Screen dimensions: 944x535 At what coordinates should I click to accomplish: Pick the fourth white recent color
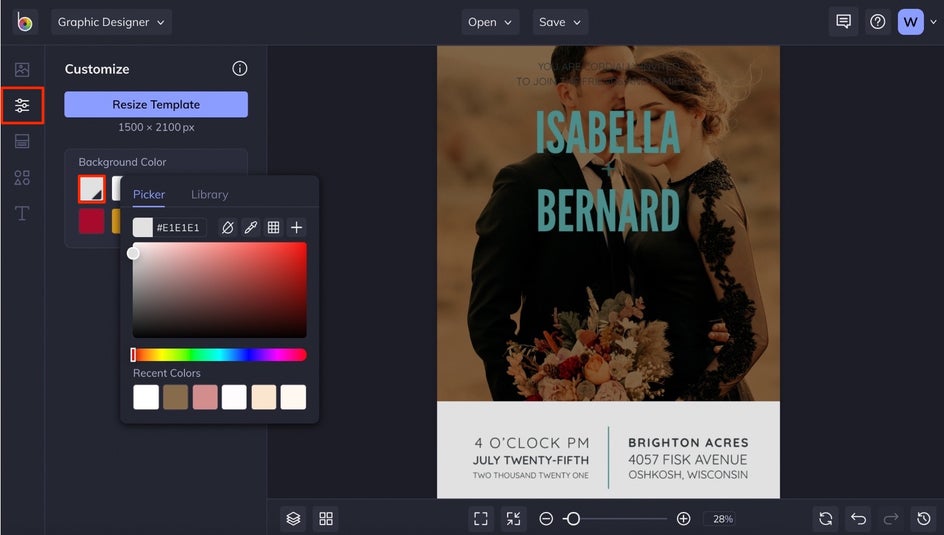[x=234, y=397]
